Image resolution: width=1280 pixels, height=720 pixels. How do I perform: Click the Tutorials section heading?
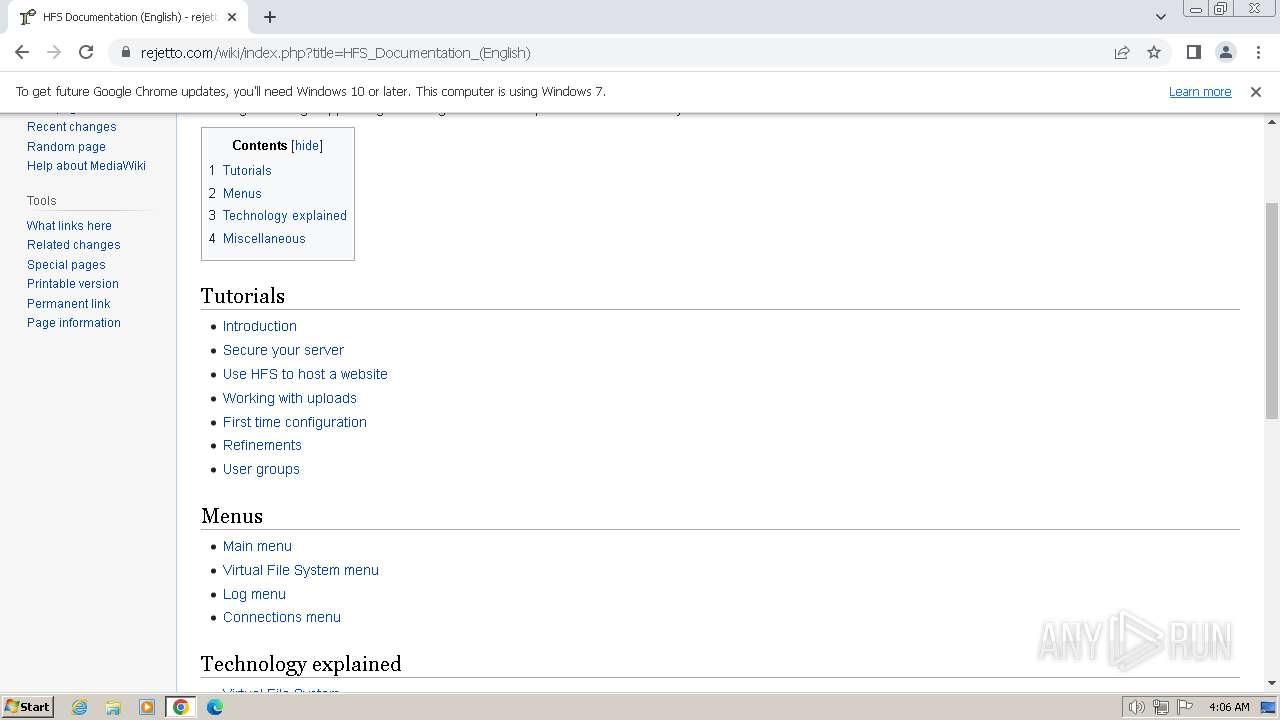[x=243, y=296]
